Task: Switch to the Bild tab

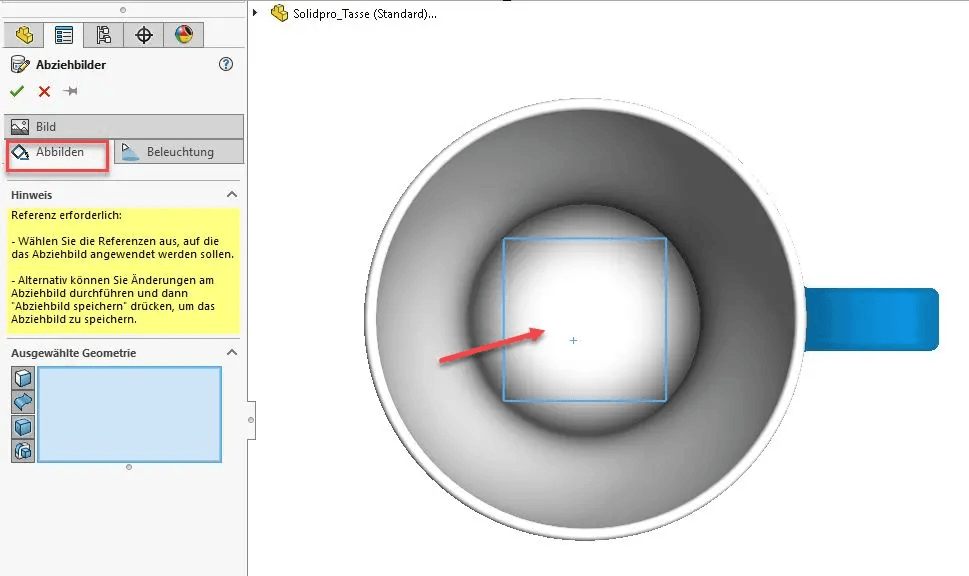Action: pos(124,127)
